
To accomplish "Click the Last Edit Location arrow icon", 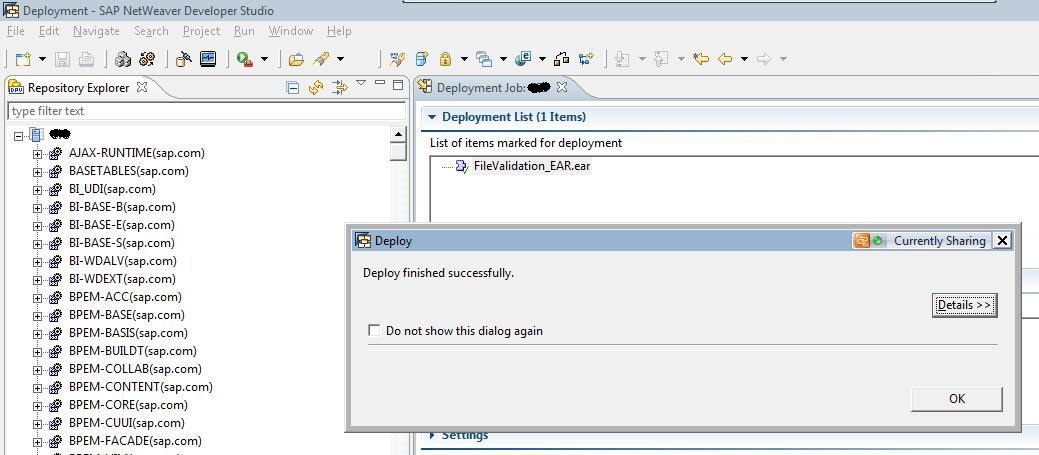I will pyautogui.click(x=701, y=60).
